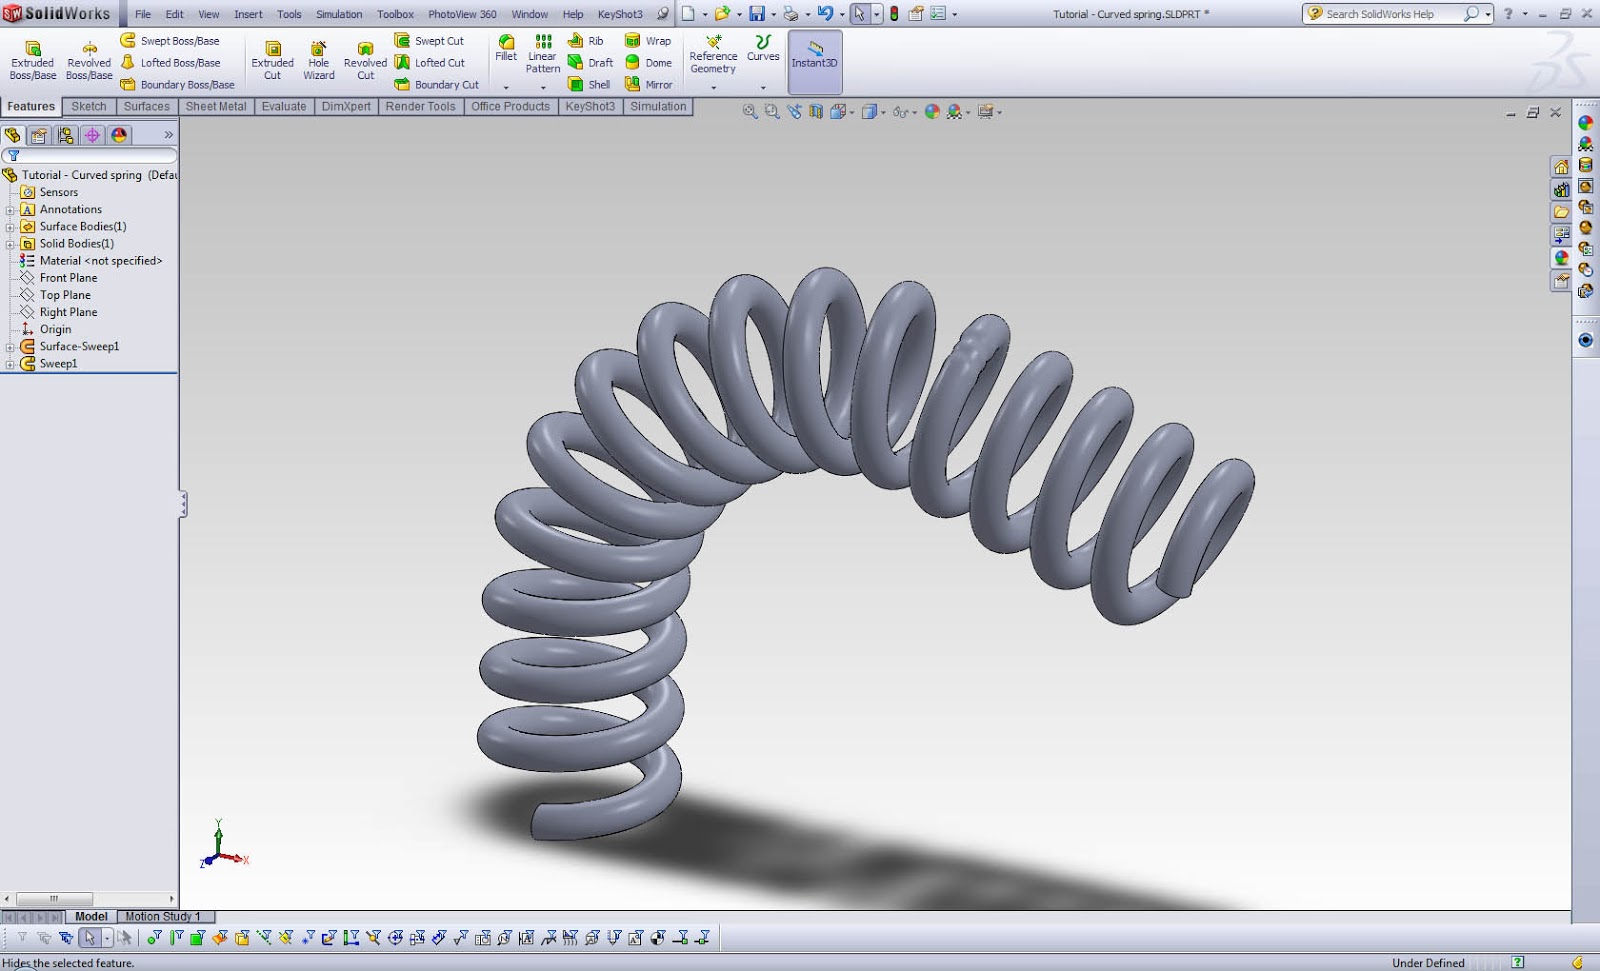Open the Hole Wizard tool
1600x971 pixels.
click(318, 58)
